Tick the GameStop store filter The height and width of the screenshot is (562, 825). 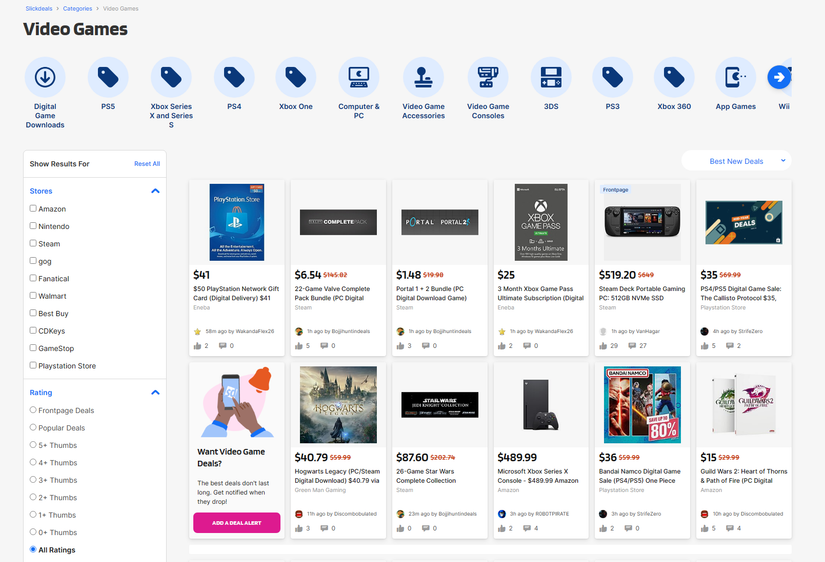click(x=34, y=348)
